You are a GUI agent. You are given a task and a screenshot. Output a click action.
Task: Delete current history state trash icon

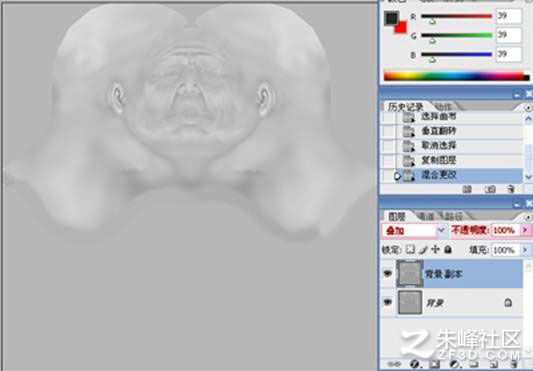511,189
